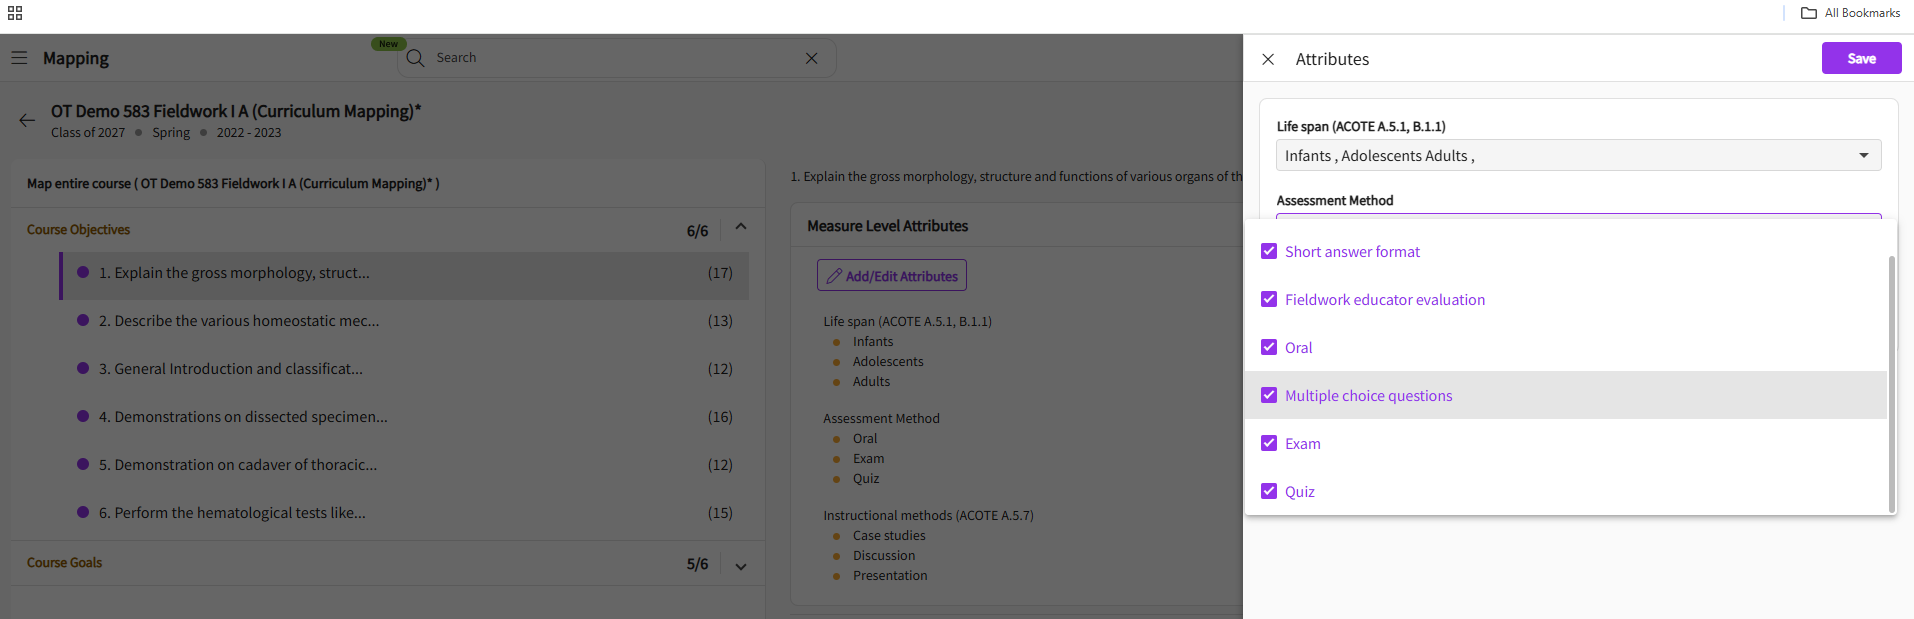Open the All Bookmarks folder
Image resolution: width=1914 pixels, height=619 pixels.
[x=1850, y=13]
